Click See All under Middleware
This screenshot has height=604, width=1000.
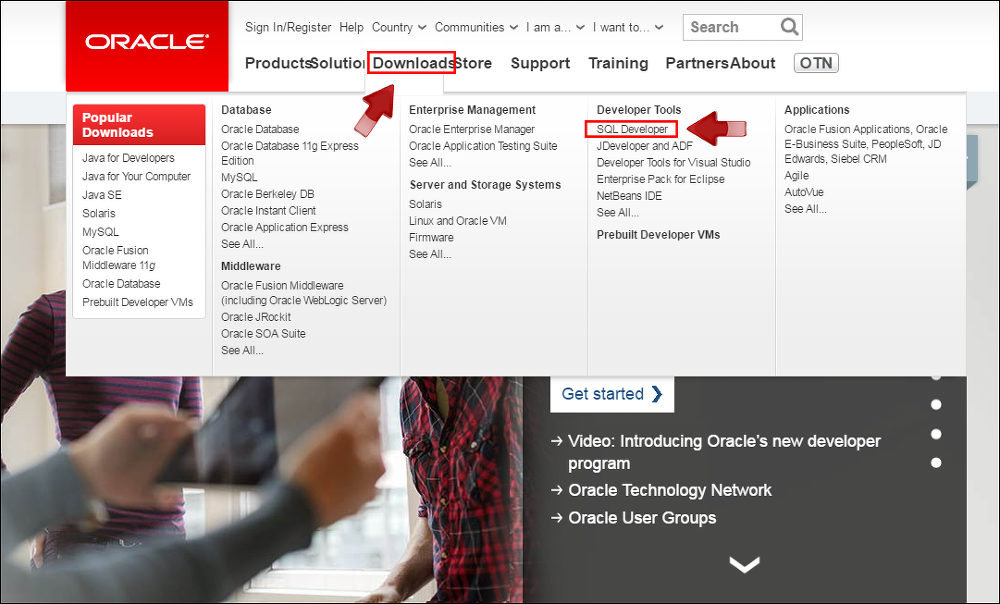click(x=242, y=350)
